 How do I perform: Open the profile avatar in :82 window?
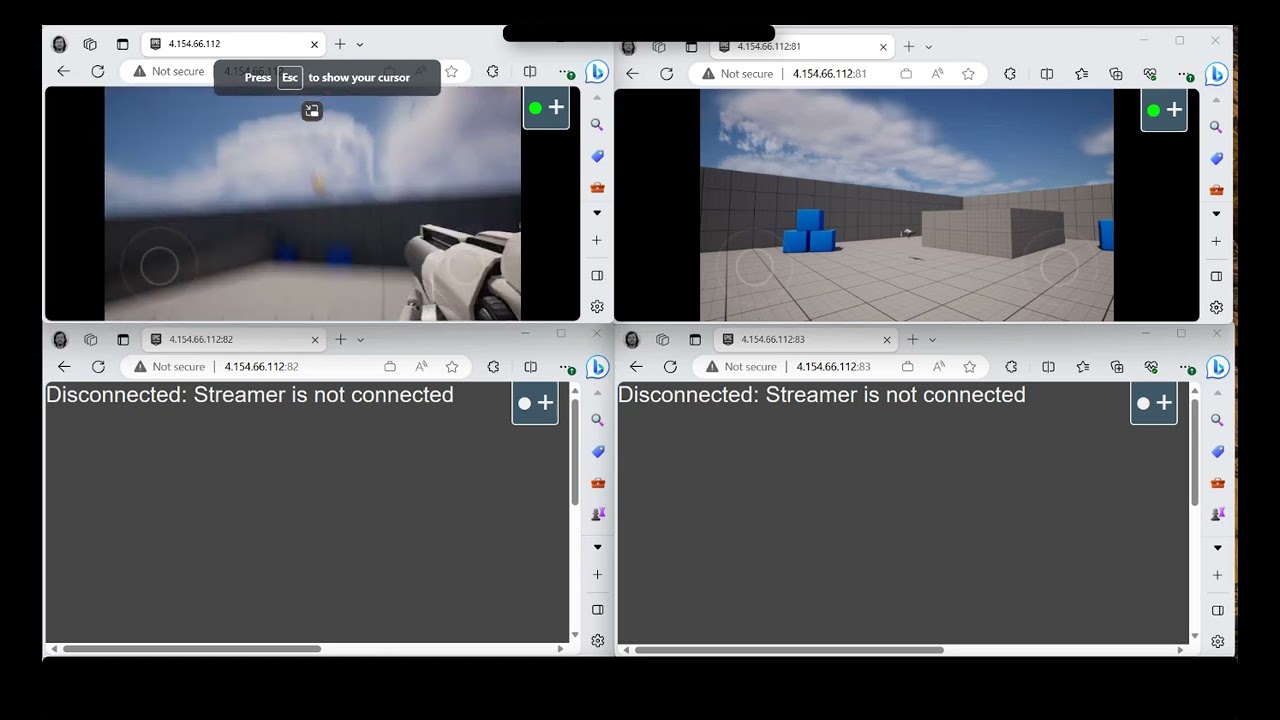tap(60, 340)
